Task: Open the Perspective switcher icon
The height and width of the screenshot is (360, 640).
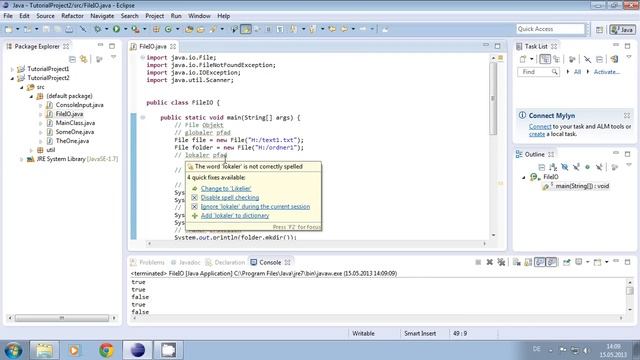Action: (x=599, y=29)
